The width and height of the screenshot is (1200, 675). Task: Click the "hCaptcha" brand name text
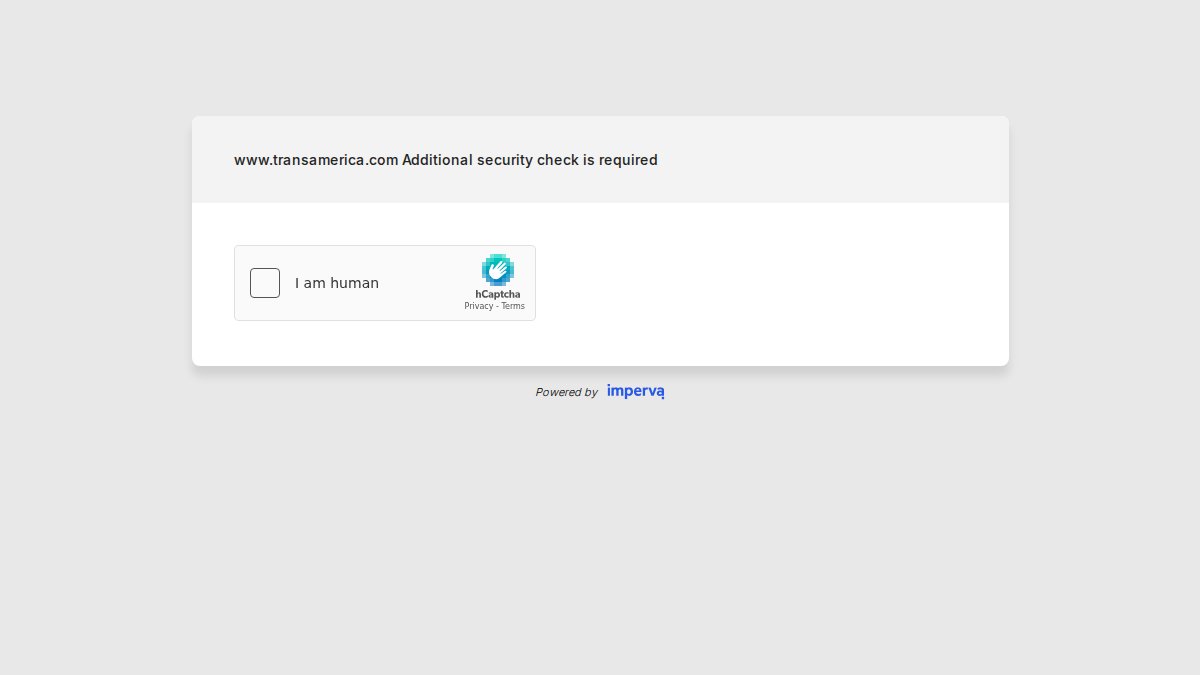click(498, 294)
